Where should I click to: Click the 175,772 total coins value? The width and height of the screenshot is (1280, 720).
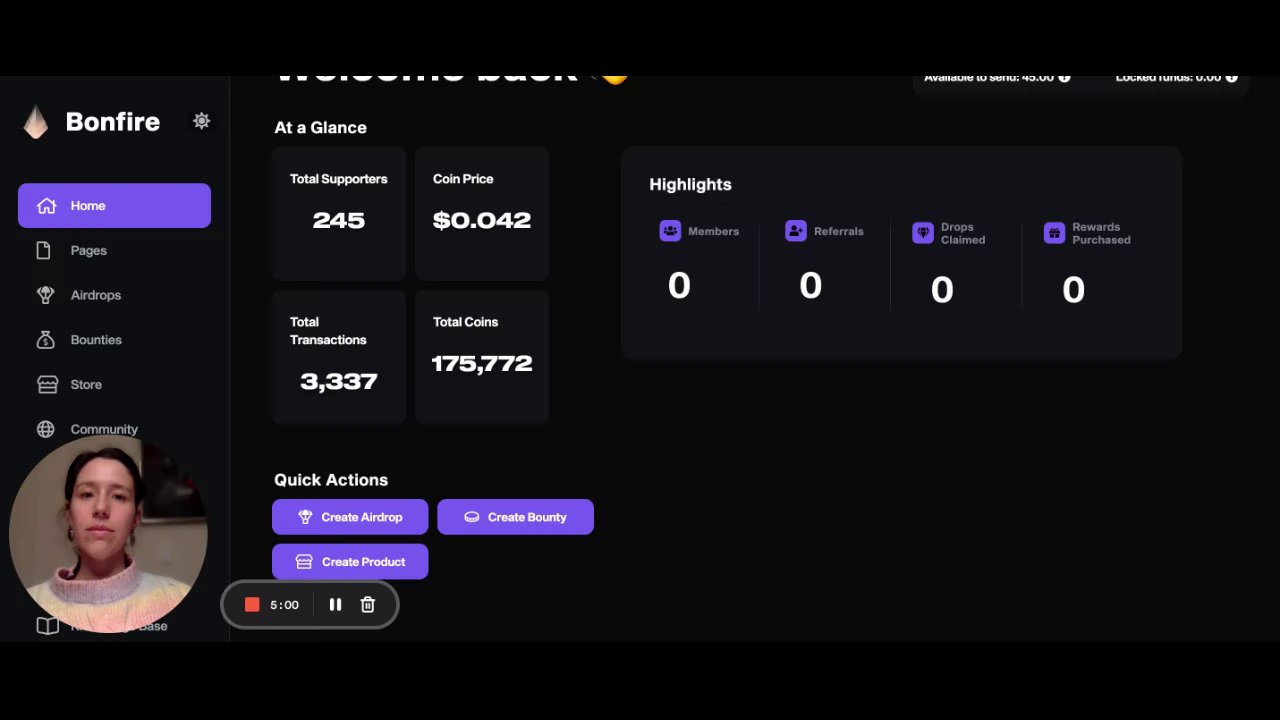point(482,364)
